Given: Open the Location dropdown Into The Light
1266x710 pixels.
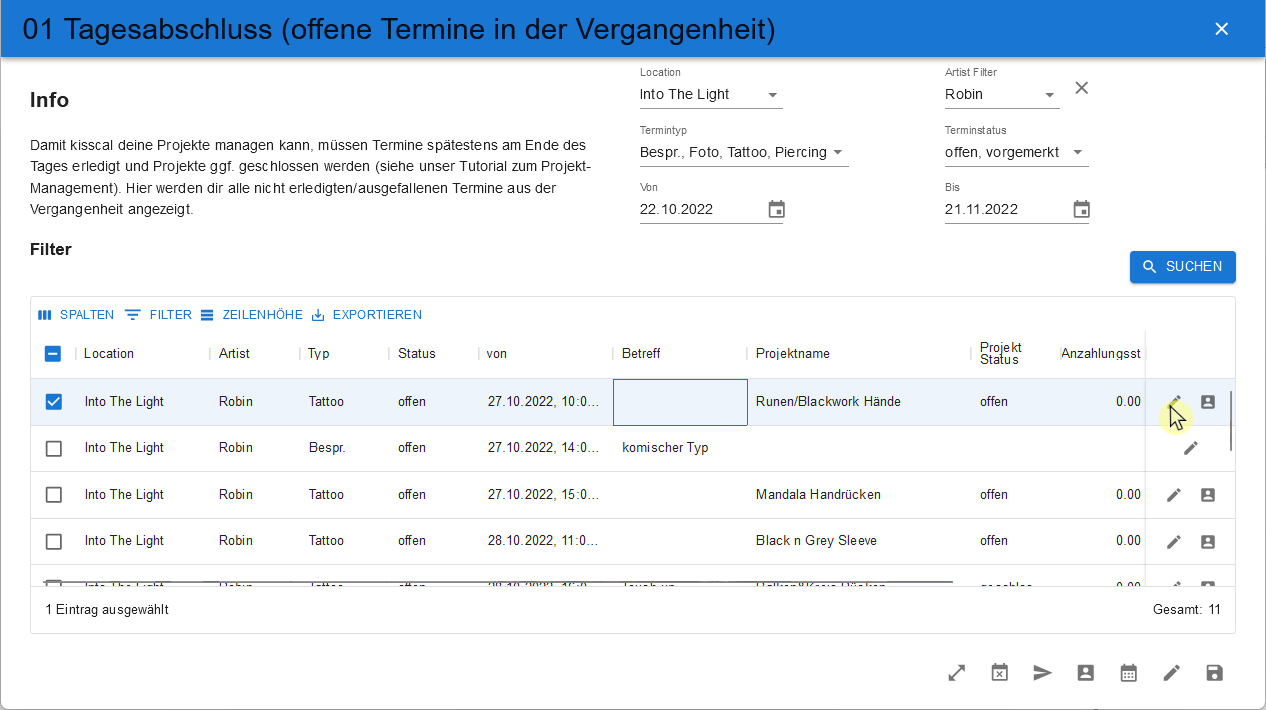Looking at the screenshot, I should click(711, 94).
